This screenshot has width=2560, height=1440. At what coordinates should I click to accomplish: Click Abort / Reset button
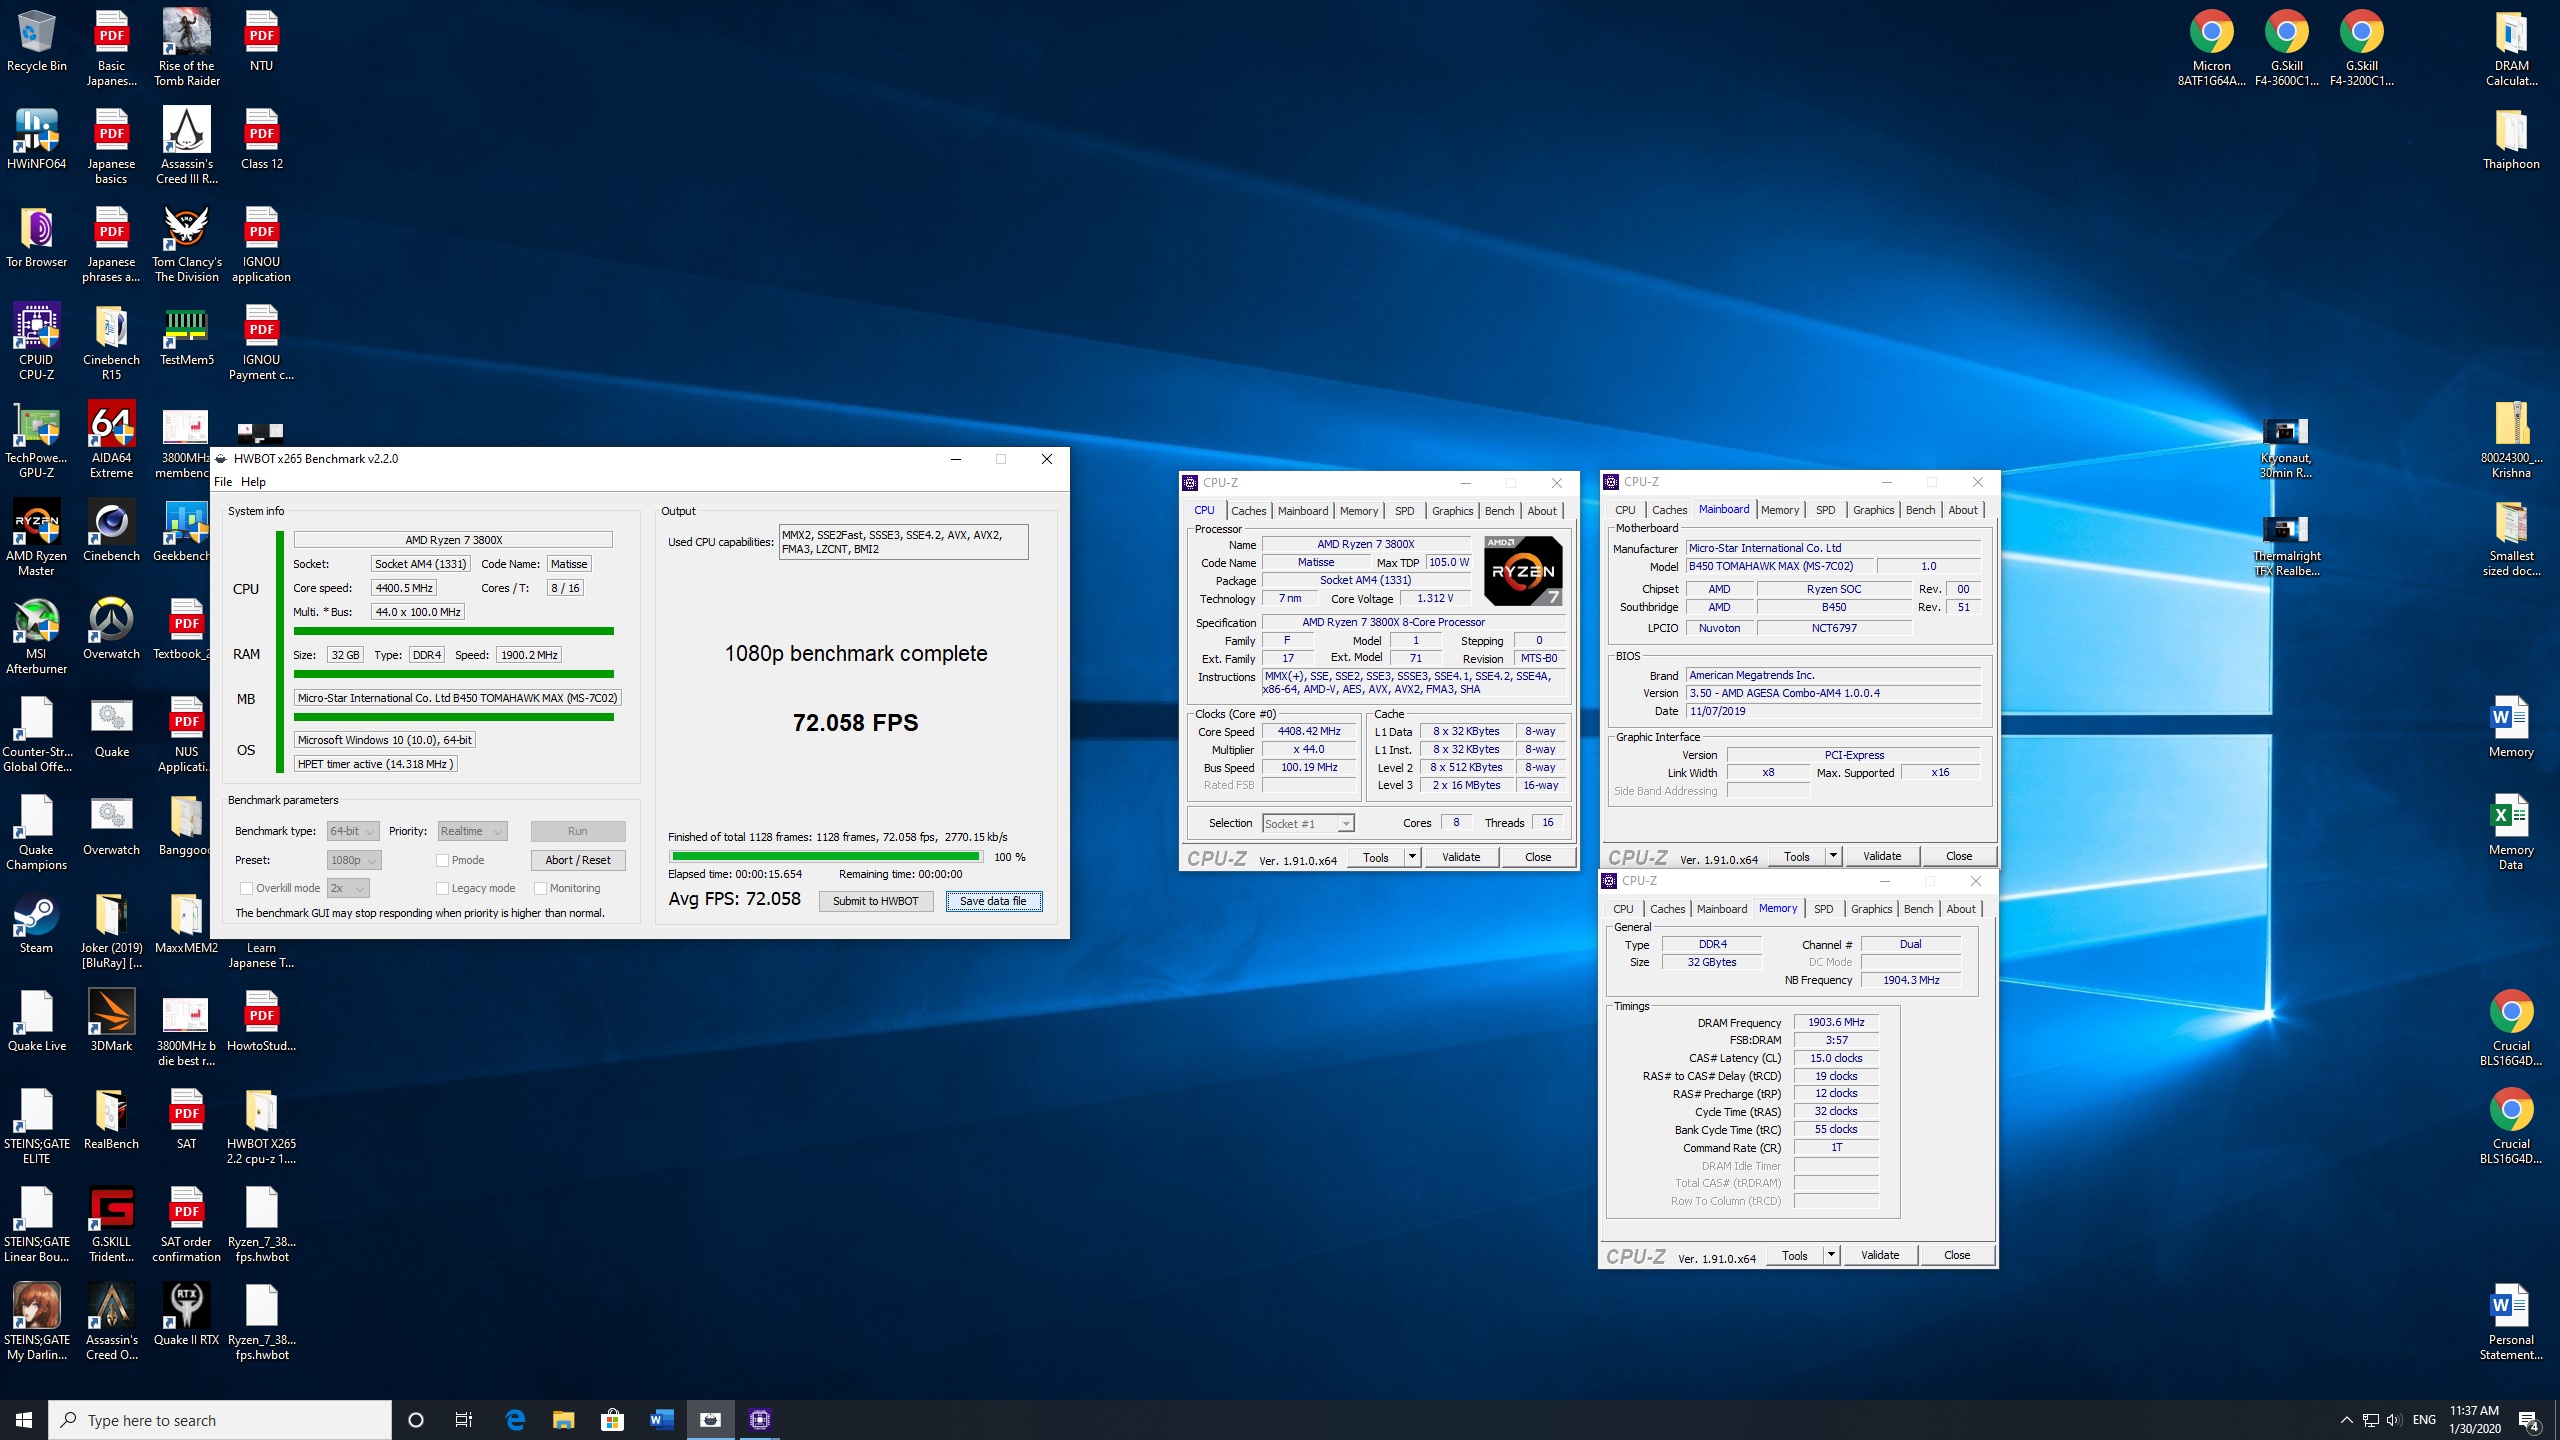578,860
